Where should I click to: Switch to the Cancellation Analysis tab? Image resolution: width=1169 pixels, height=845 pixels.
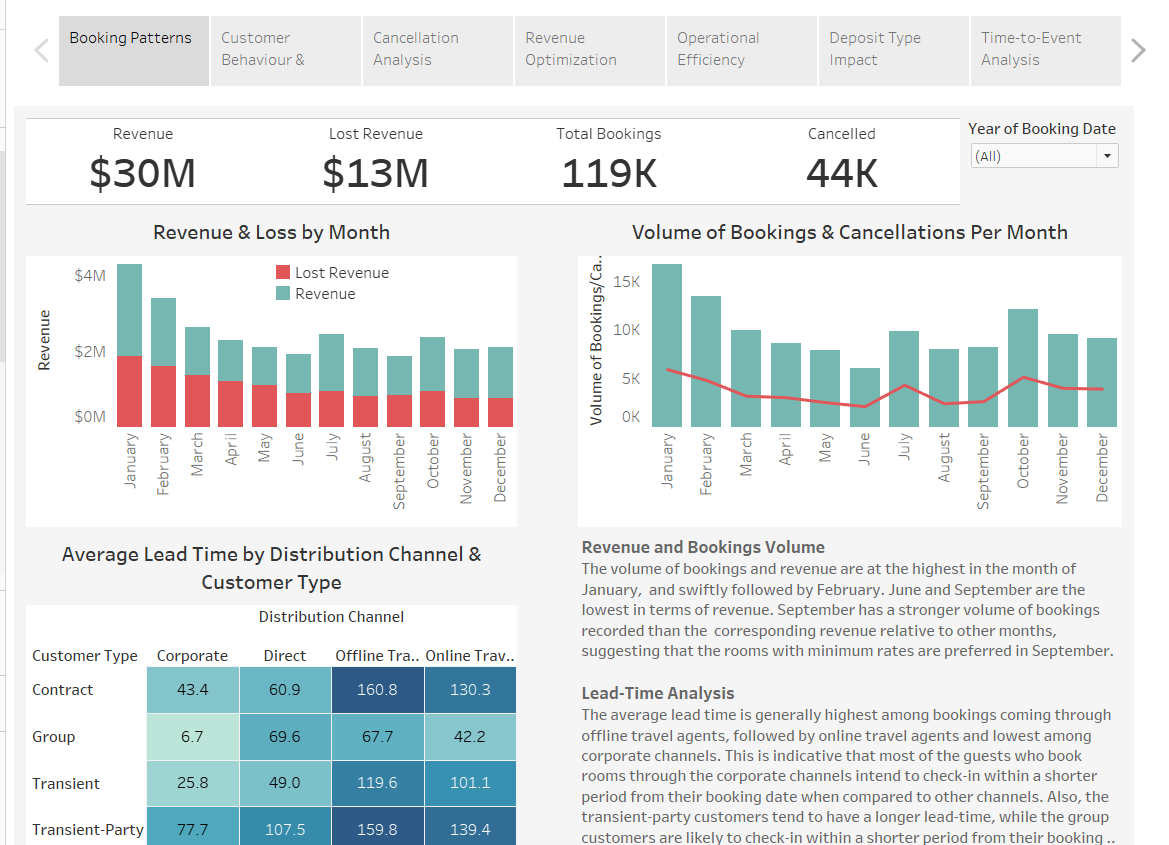437,50
